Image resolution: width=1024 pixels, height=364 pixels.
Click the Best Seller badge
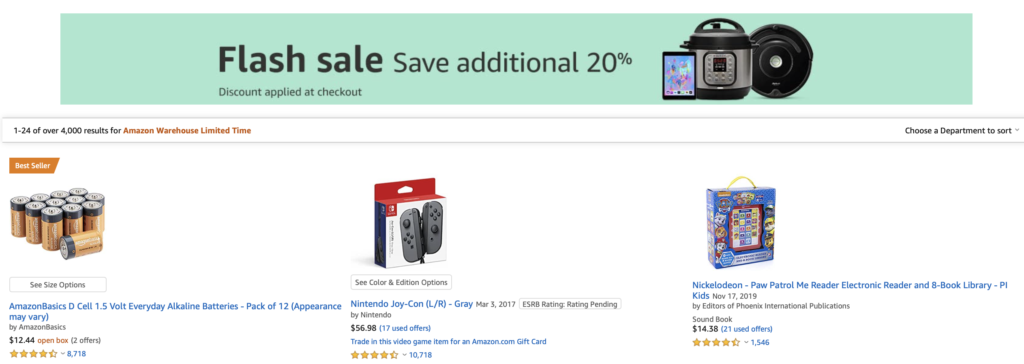(34, 165)
